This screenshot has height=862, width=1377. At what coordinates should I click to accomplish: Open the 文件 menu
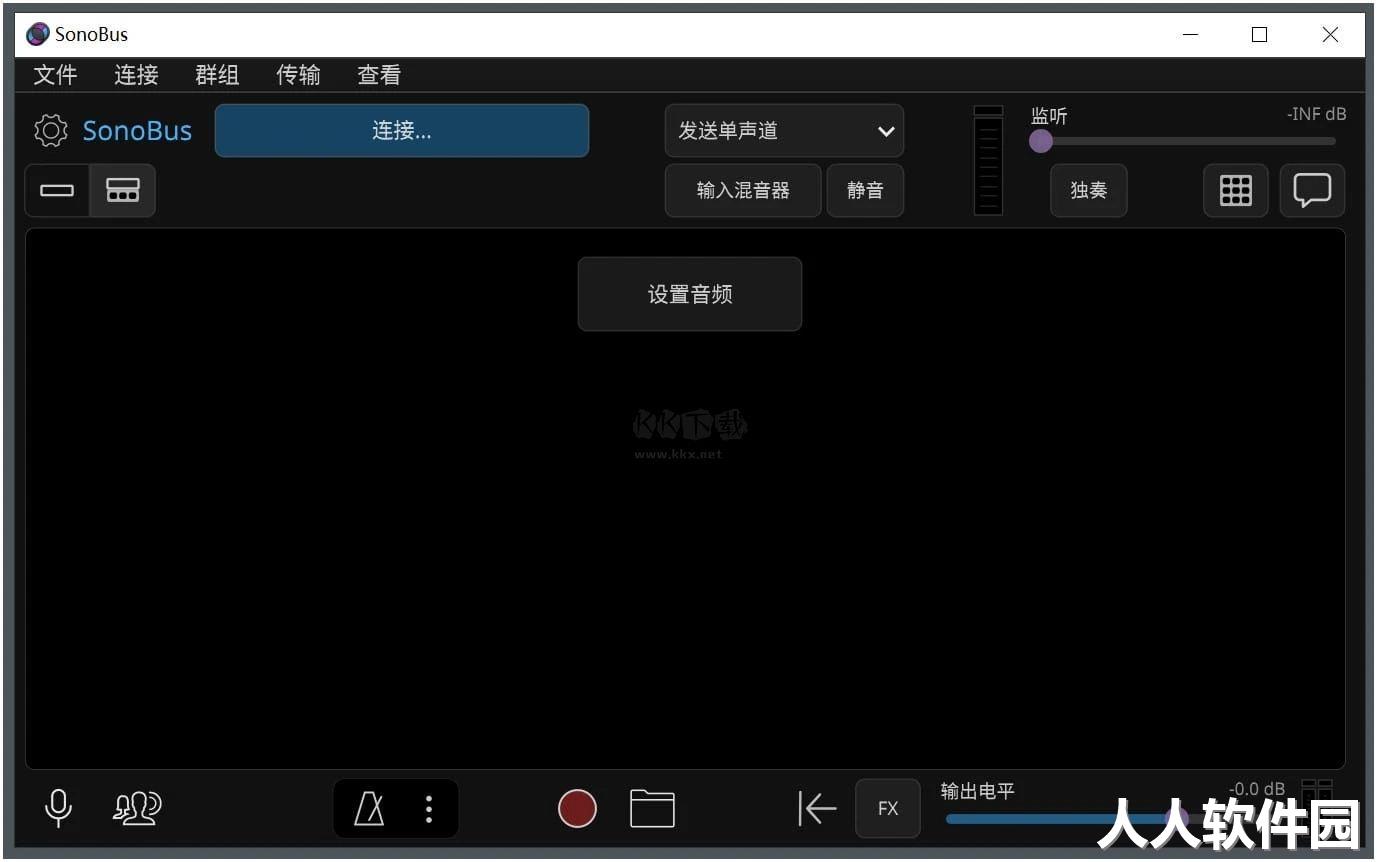[55, 75]
